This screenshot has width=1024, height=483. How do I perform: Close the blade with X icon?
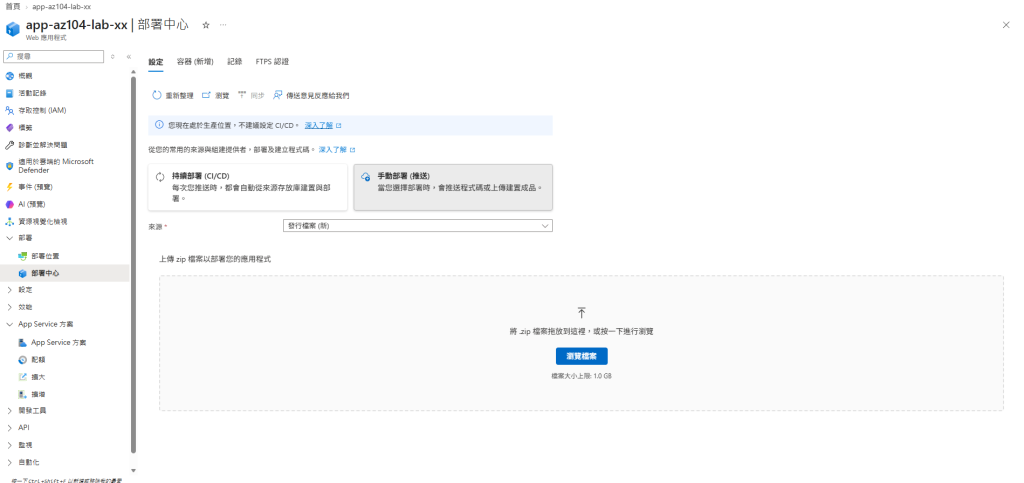1006,25
